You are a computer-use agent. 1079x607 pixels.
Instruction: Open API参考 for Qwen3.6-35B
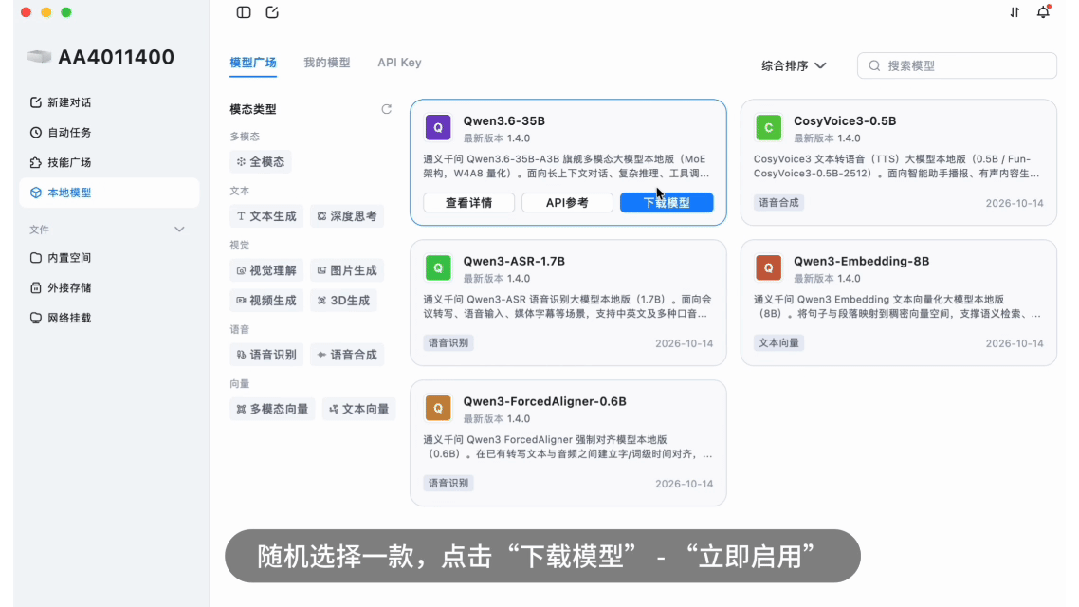point(567,202)
